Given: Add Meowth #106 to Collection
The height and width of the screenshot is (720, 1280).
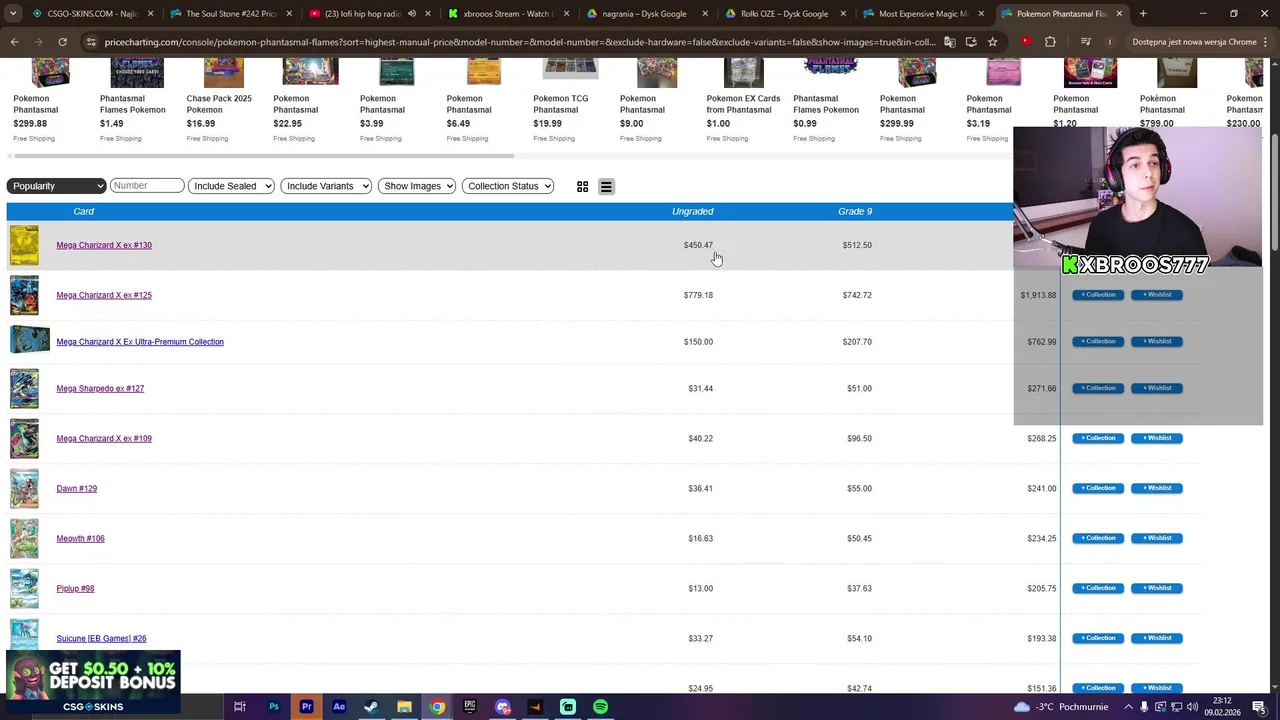Looking at the screenshot, I should pos(1098,538).
